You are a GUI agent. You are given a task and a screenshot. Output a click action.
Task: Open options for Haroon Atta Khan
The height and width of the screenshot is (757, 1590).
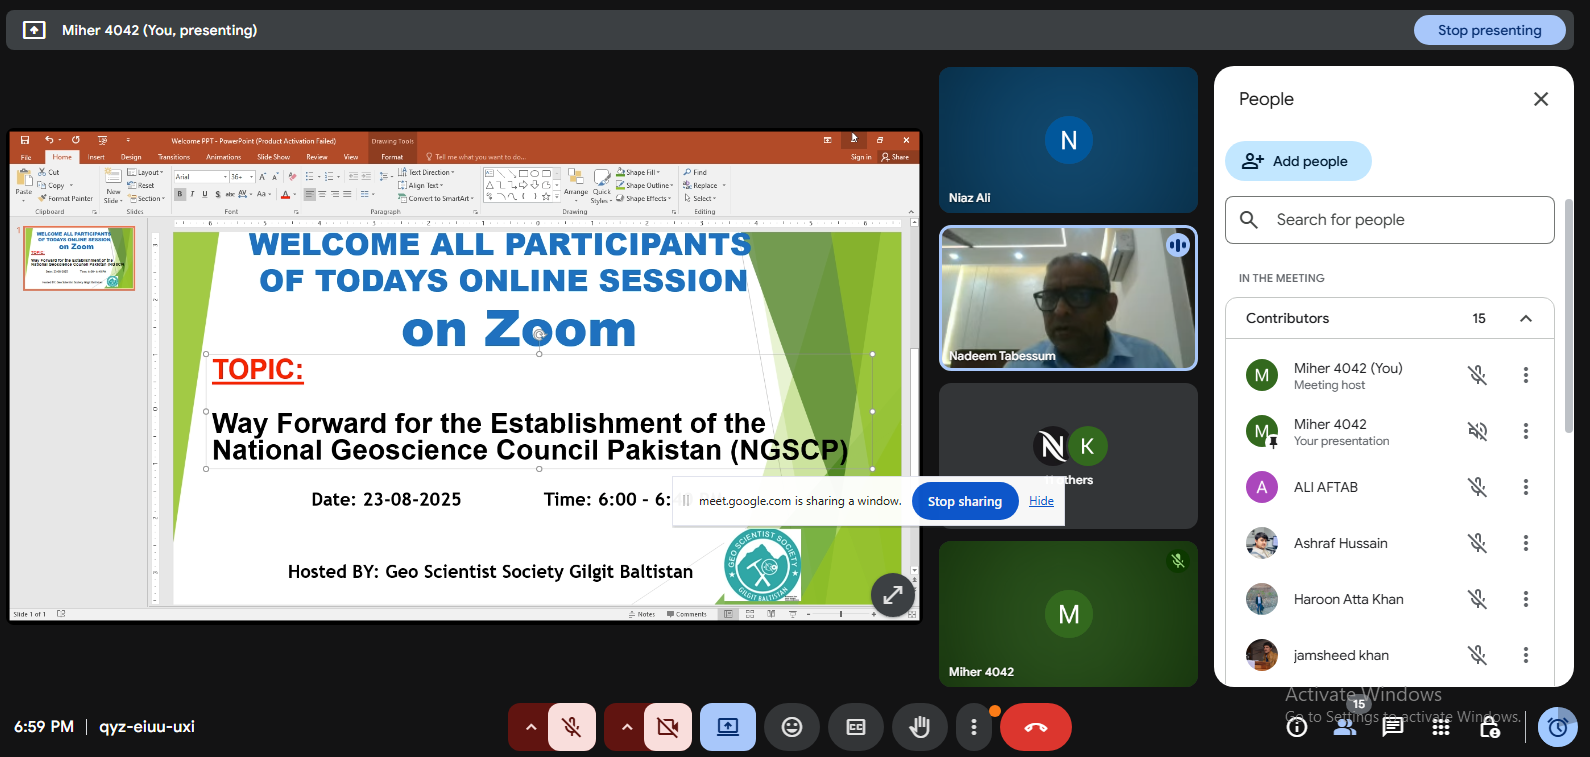click(x=1526, y=599)
